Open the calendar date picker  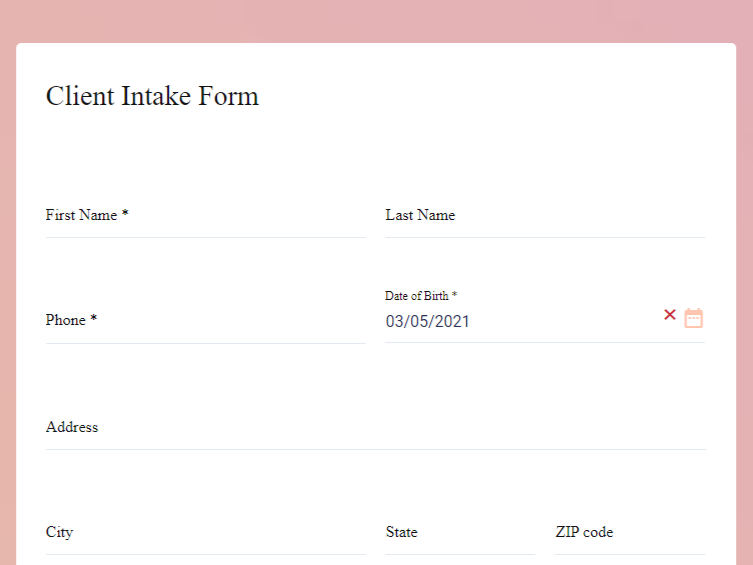click(694, 318)
